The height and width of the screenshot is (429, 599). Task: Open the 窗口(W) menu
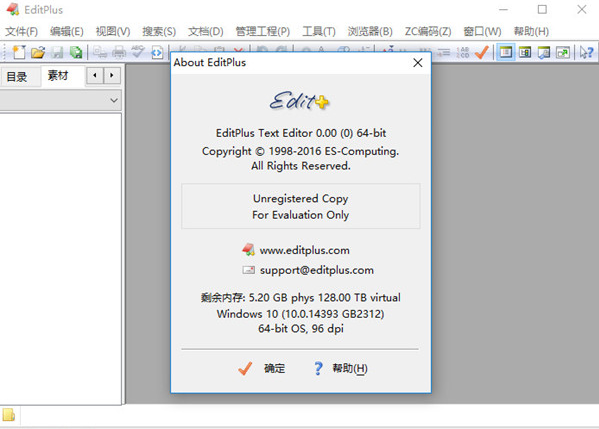482,31
